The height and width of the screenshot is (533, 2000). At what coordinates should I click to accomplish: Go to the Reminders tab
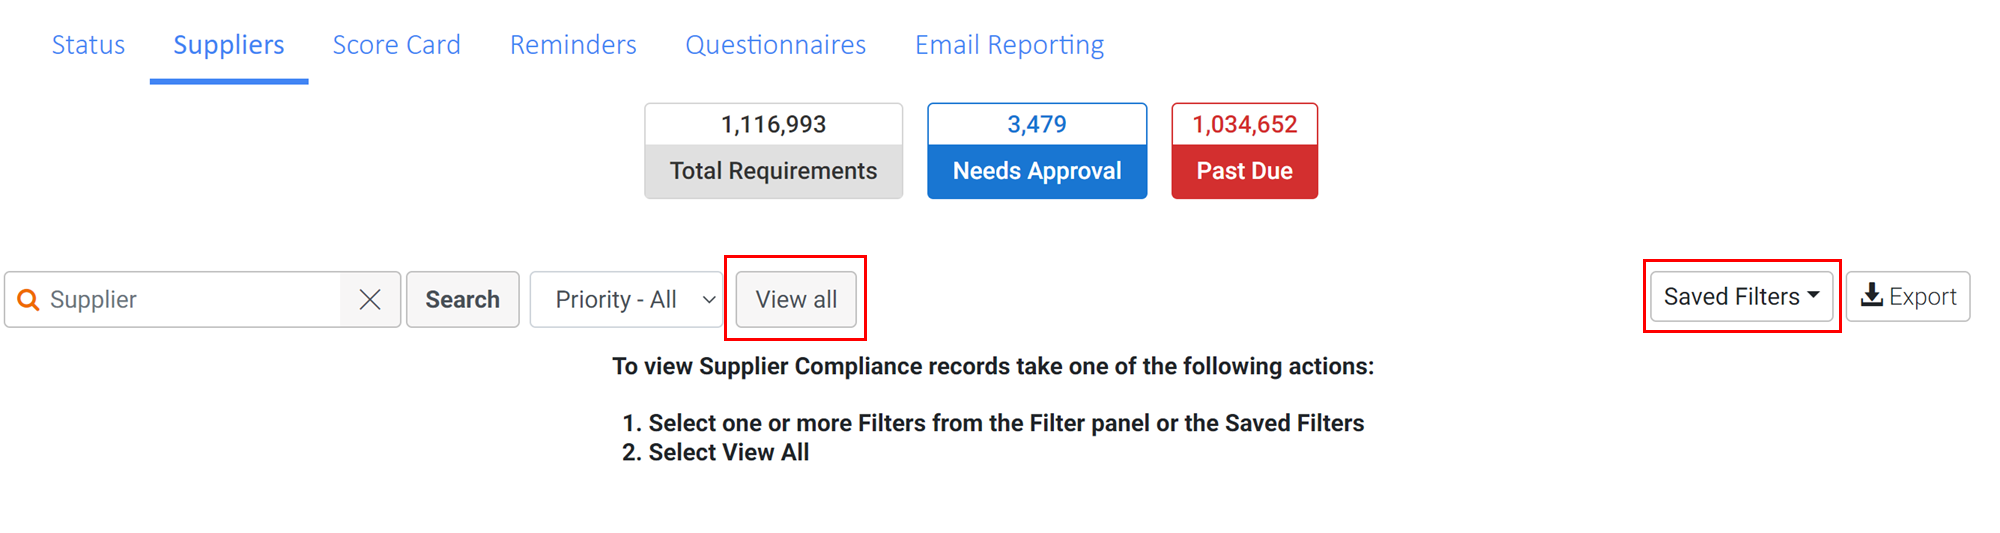pos(573,45)
